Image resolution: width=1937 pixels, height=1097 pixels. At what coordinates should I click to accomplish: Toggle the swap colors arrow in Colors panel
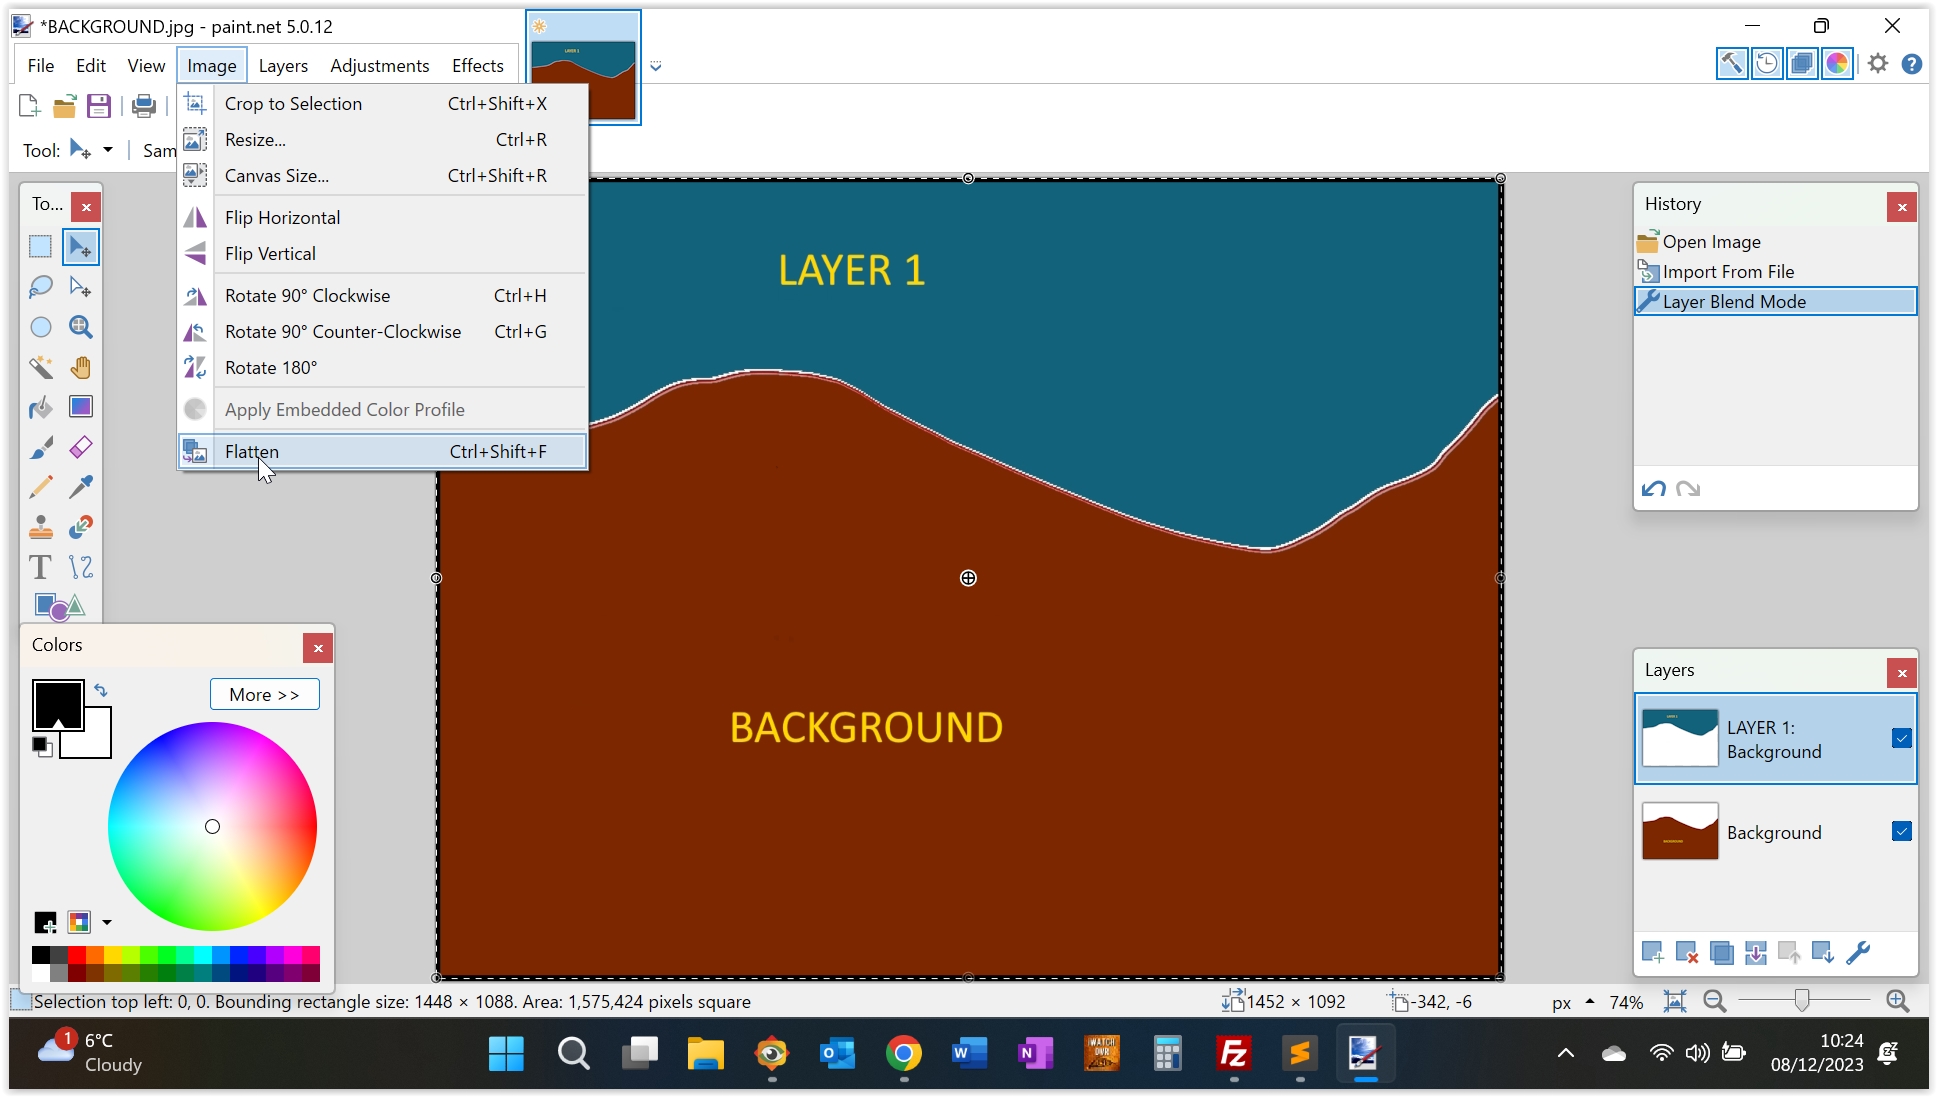[x=101, y=690]
